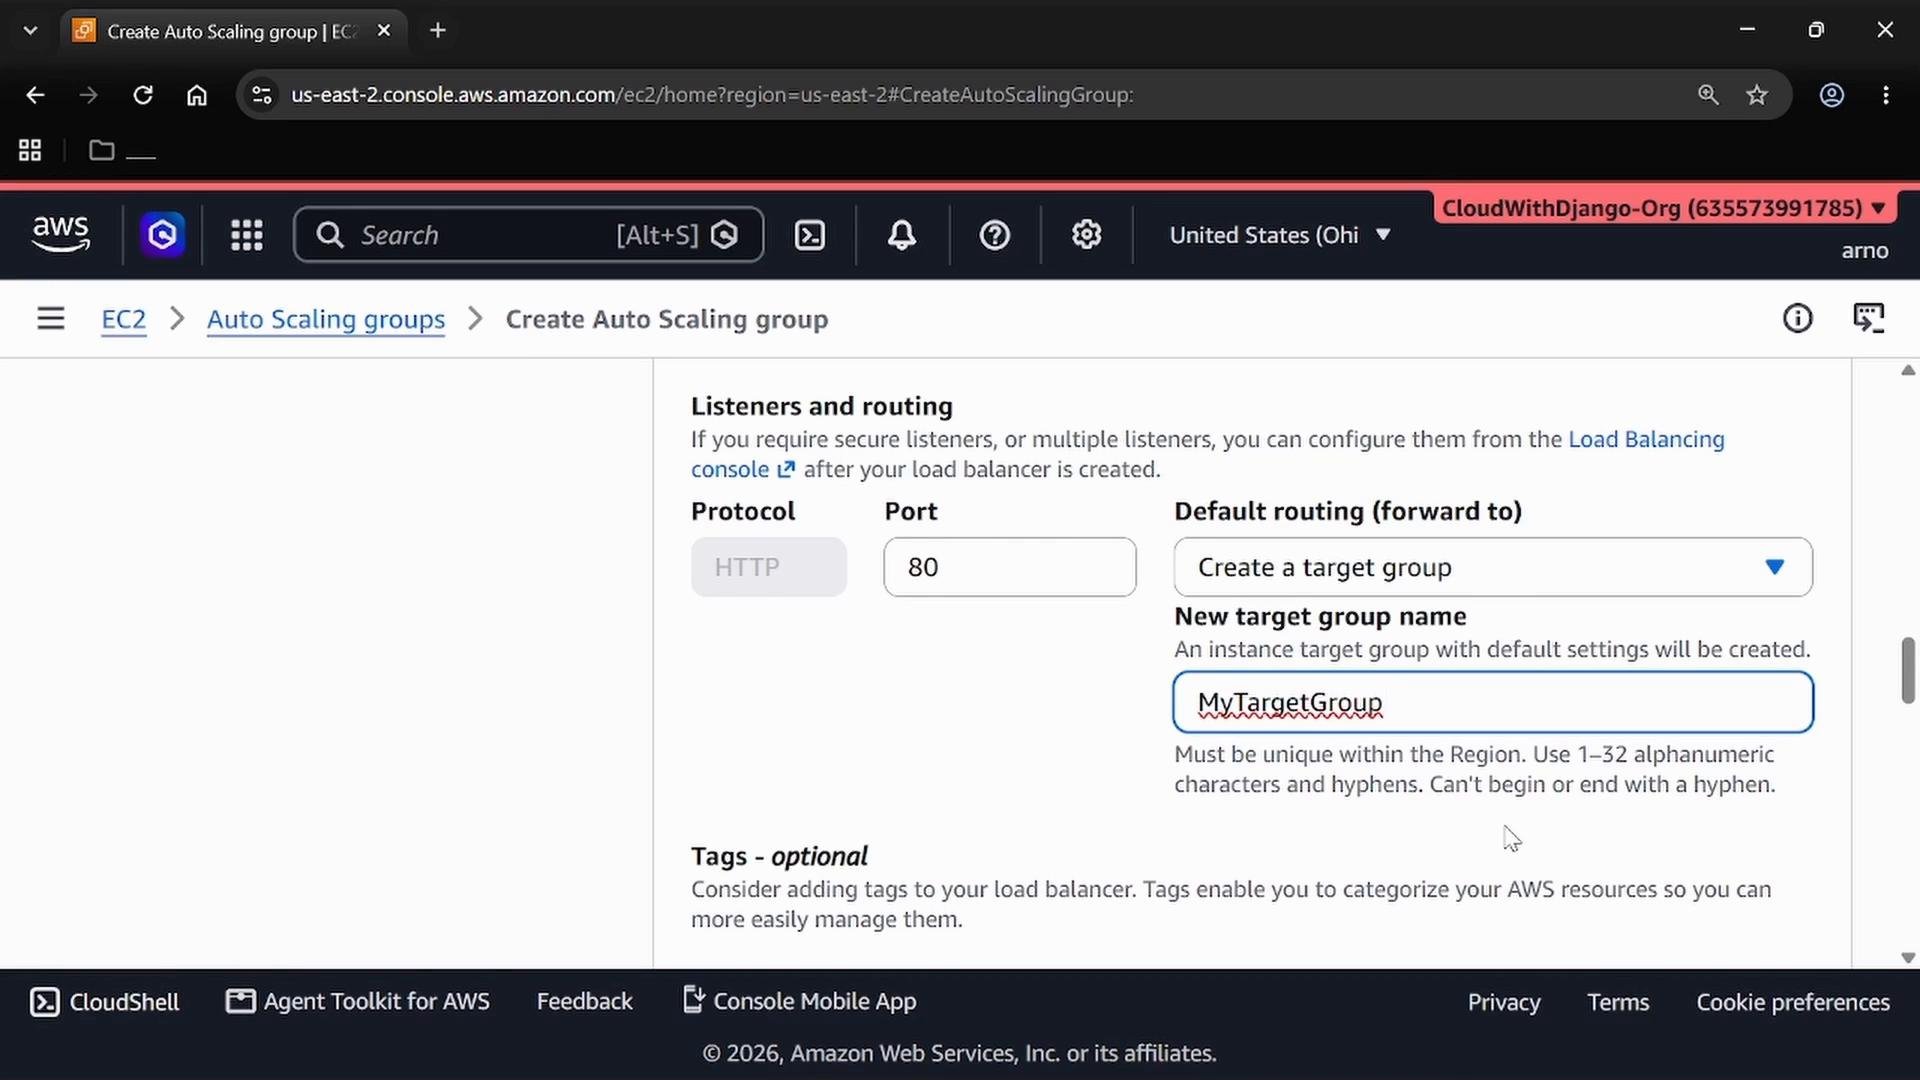Click 'Create Auto Scaling group' breadcrumb text
This screenshot has height=1080, width=1920.
click(x=667, y=319)
